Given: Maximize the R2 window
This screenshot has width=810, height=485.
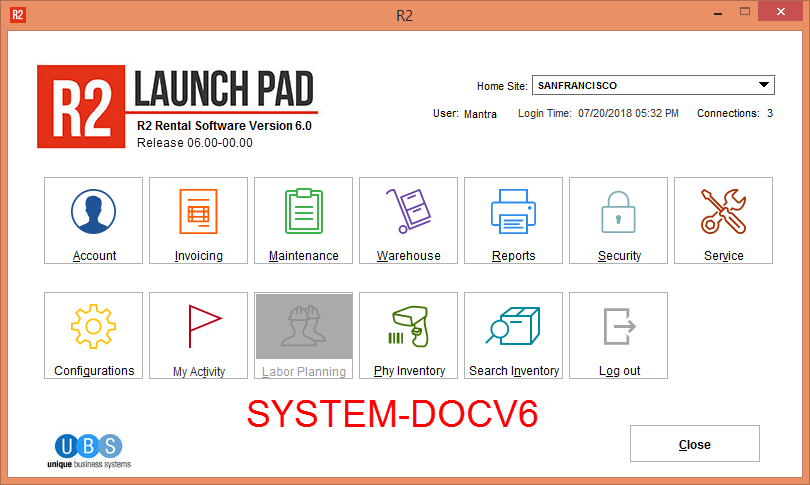Looking at the screenshot, I should [x=745, y=11].
